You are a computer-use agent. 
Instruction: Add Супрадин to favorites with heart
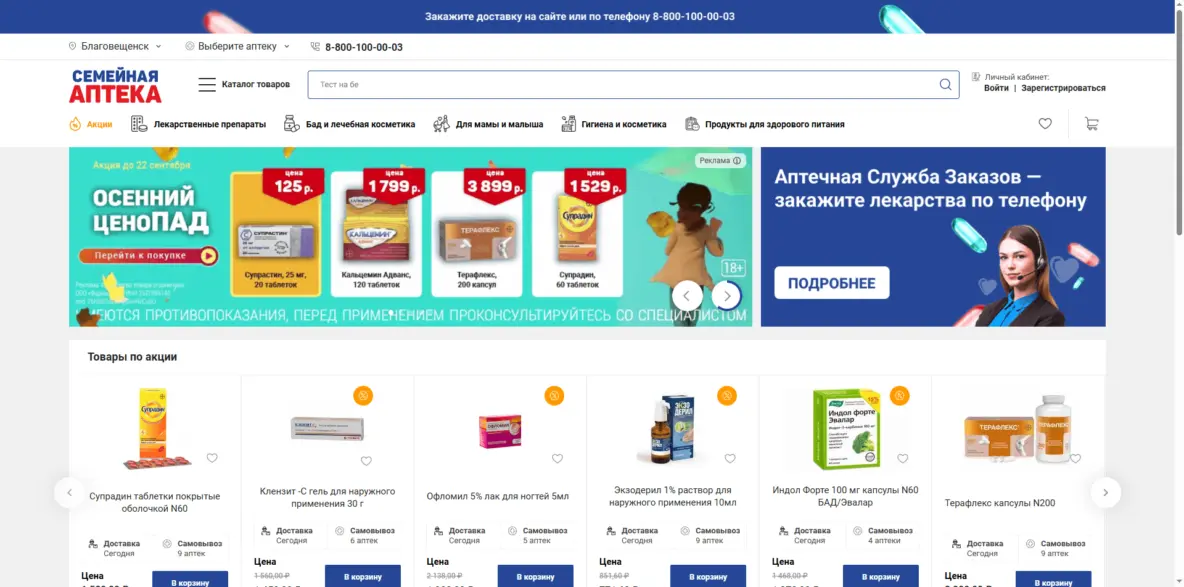coord(212,458)
